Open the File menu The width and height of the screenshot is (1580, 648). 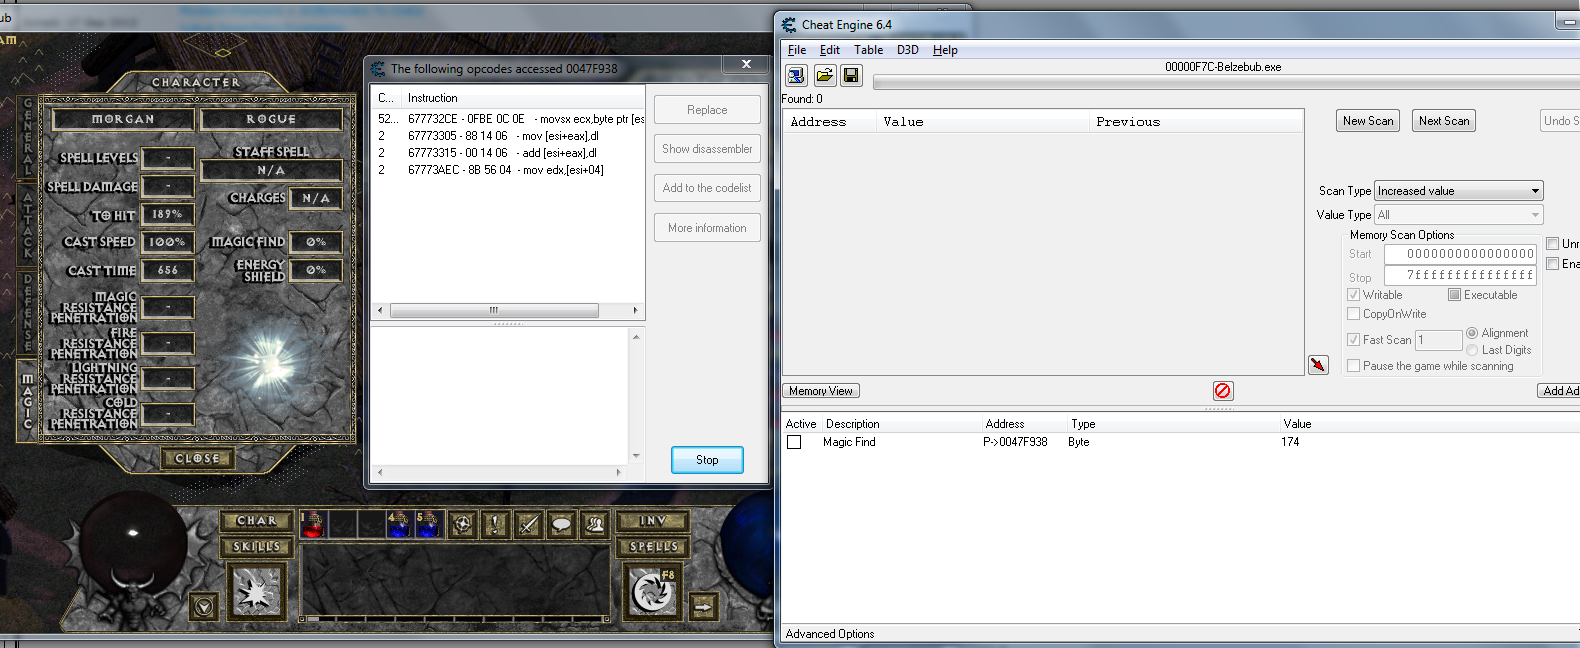tap(797, 50)
